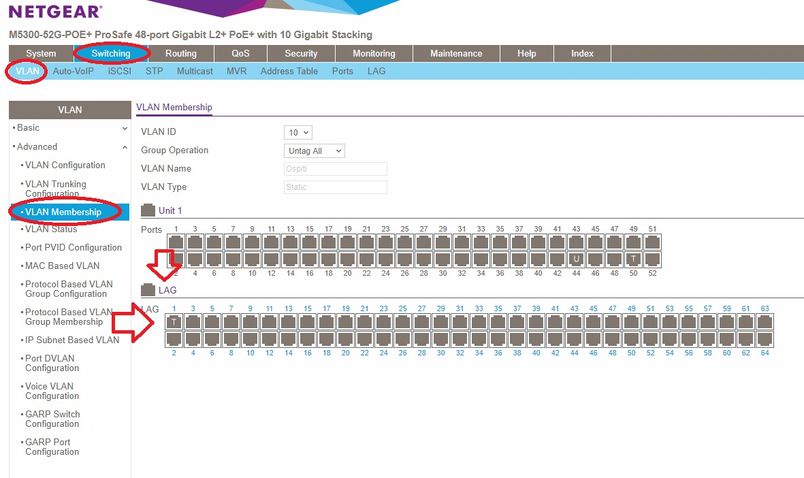Open Voice VLAN Configuration page
The height and width of the screenshot is (478, 804).
tap(52, 391)
